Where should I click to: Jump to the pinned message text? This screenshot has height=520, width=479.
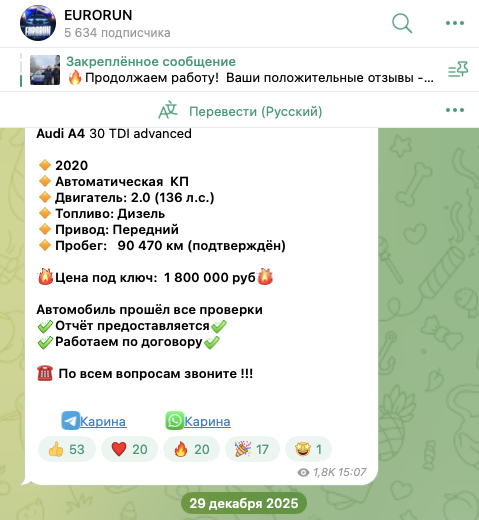(x=251, y=78)
